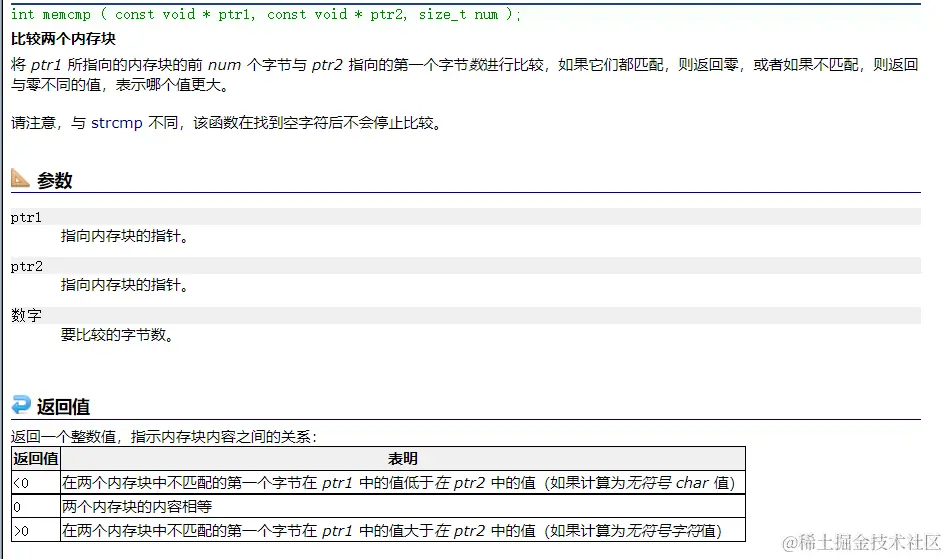
Task: Click the 参数 section heading
Action: [x=55, y=180]
